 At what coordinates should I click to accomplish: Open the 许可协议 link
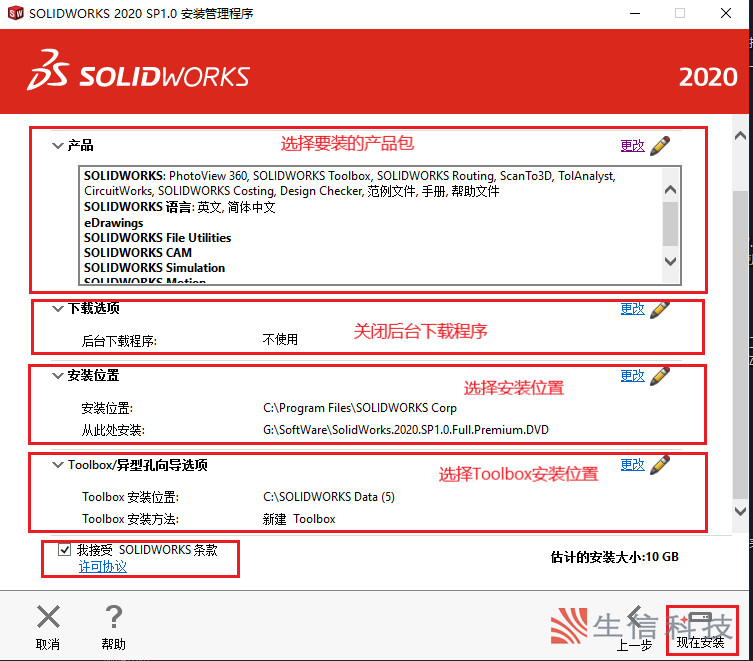tap(102, 567)
